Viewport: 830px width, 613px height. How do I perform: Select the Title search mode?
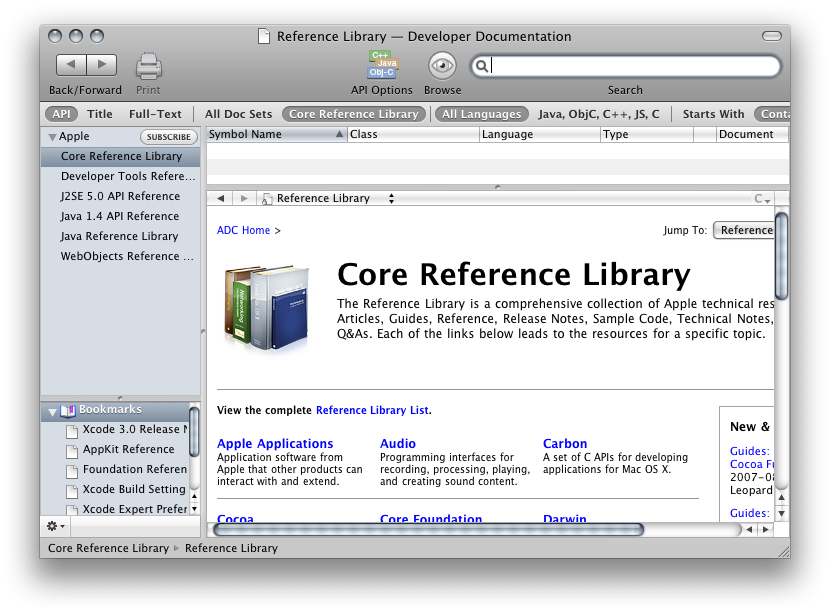(100, 114)
